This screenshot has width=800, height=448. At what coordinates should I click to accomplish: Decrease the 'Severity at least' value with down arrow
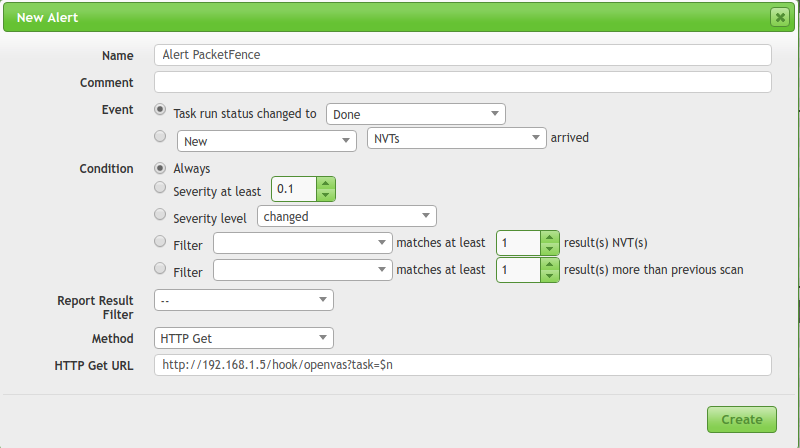tap(325, 194)
